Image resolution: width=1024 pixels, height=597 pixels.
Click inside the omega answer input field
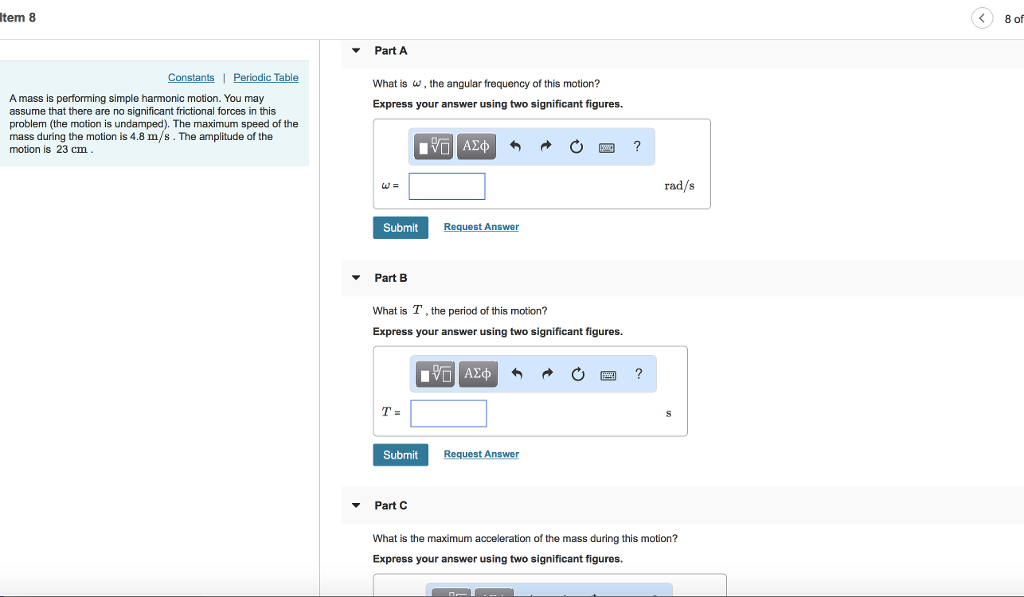point(447,186)
